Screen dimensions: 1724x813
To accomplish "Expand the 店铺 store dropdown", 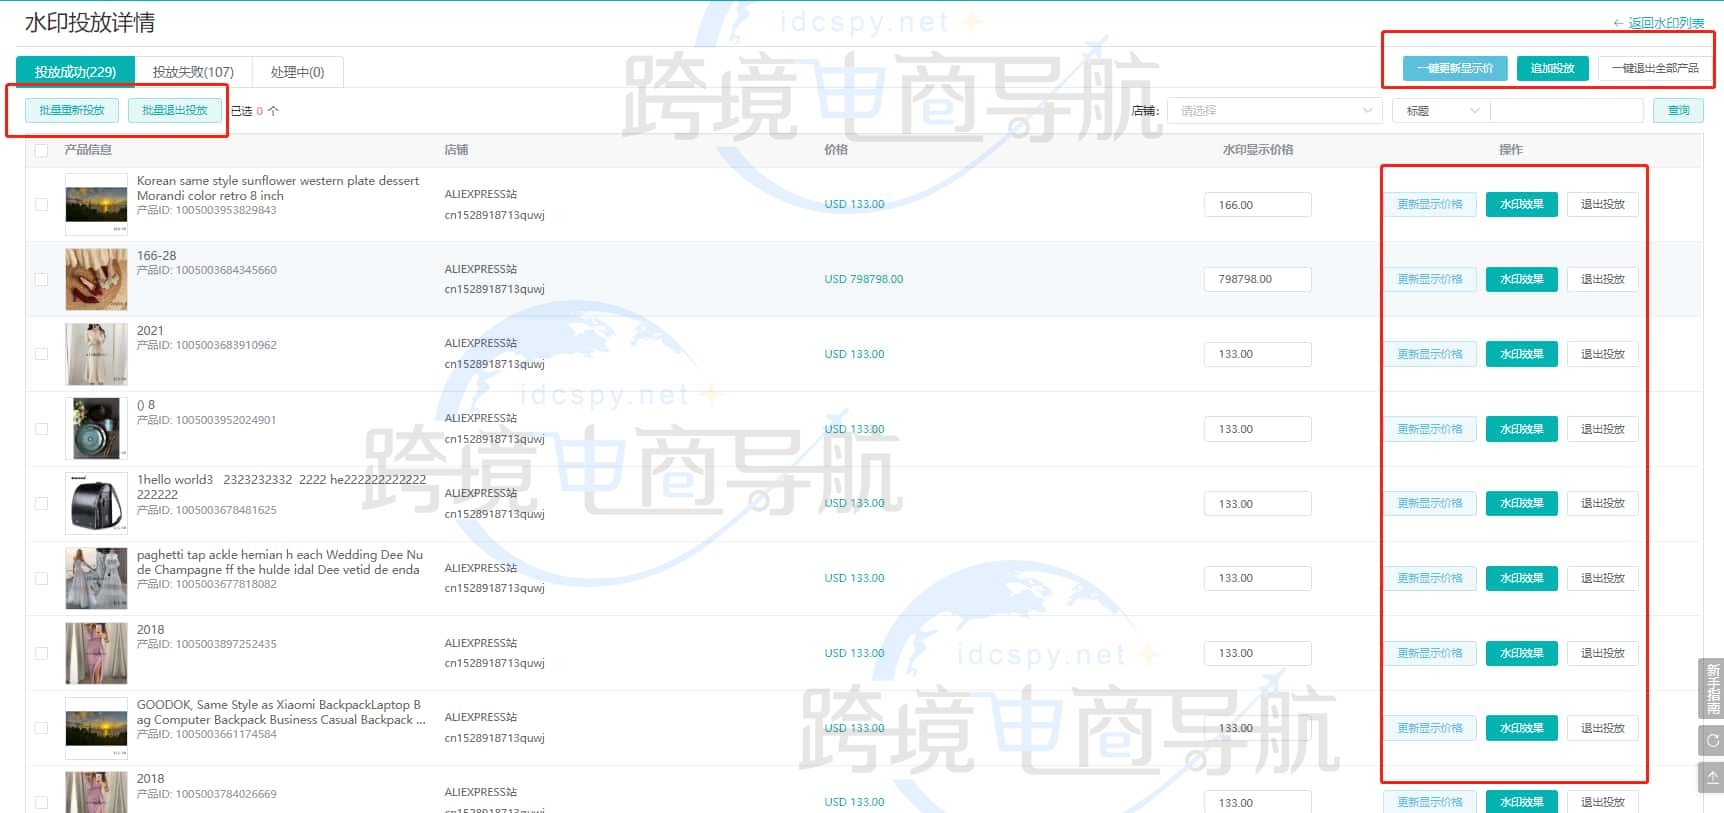I will click(x=1274, y=111).
